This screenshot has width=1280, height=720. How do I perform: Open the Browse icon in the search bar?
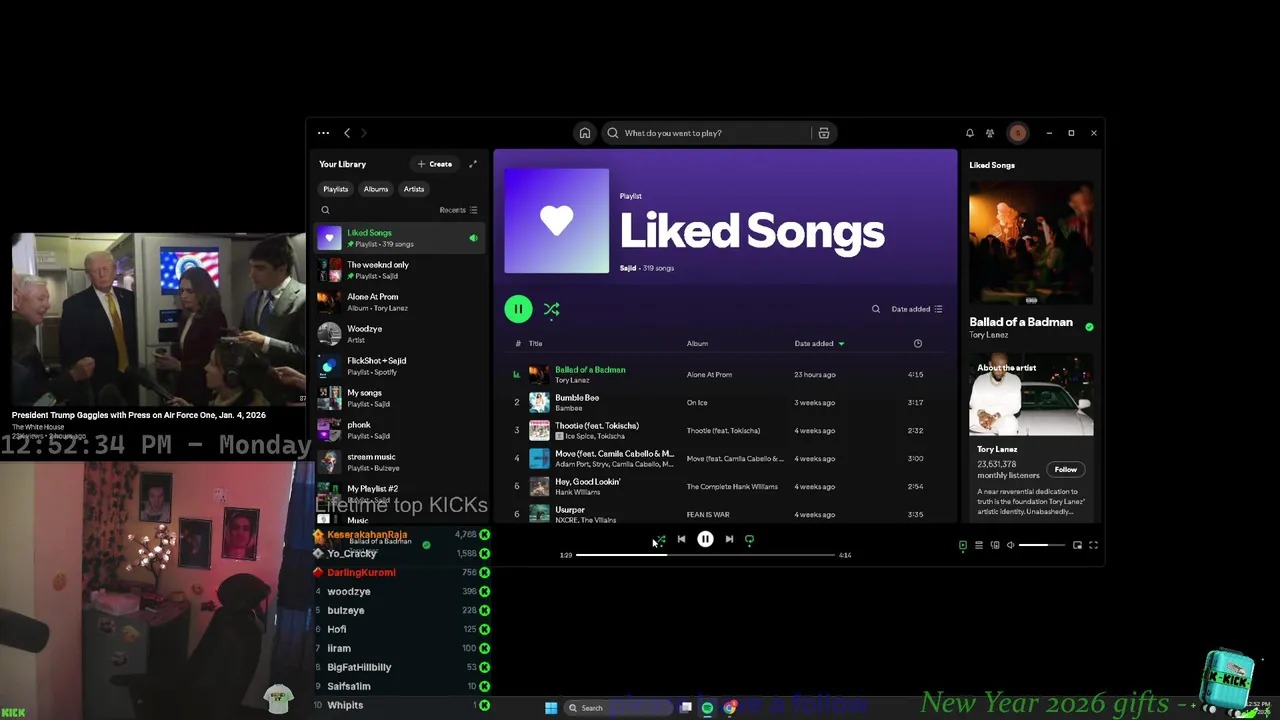[824, 133]
